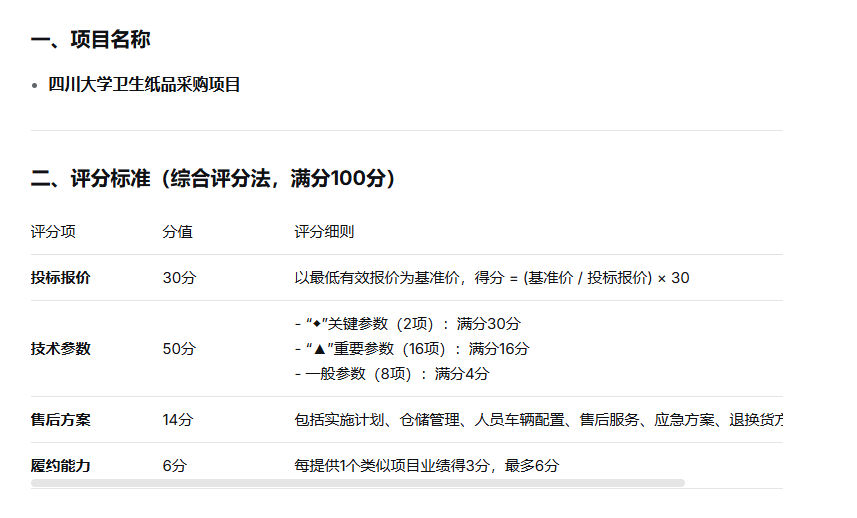This screenshot has height=518, width=857.
Task: Click the 6分 score cell
Action: [175, 466]
